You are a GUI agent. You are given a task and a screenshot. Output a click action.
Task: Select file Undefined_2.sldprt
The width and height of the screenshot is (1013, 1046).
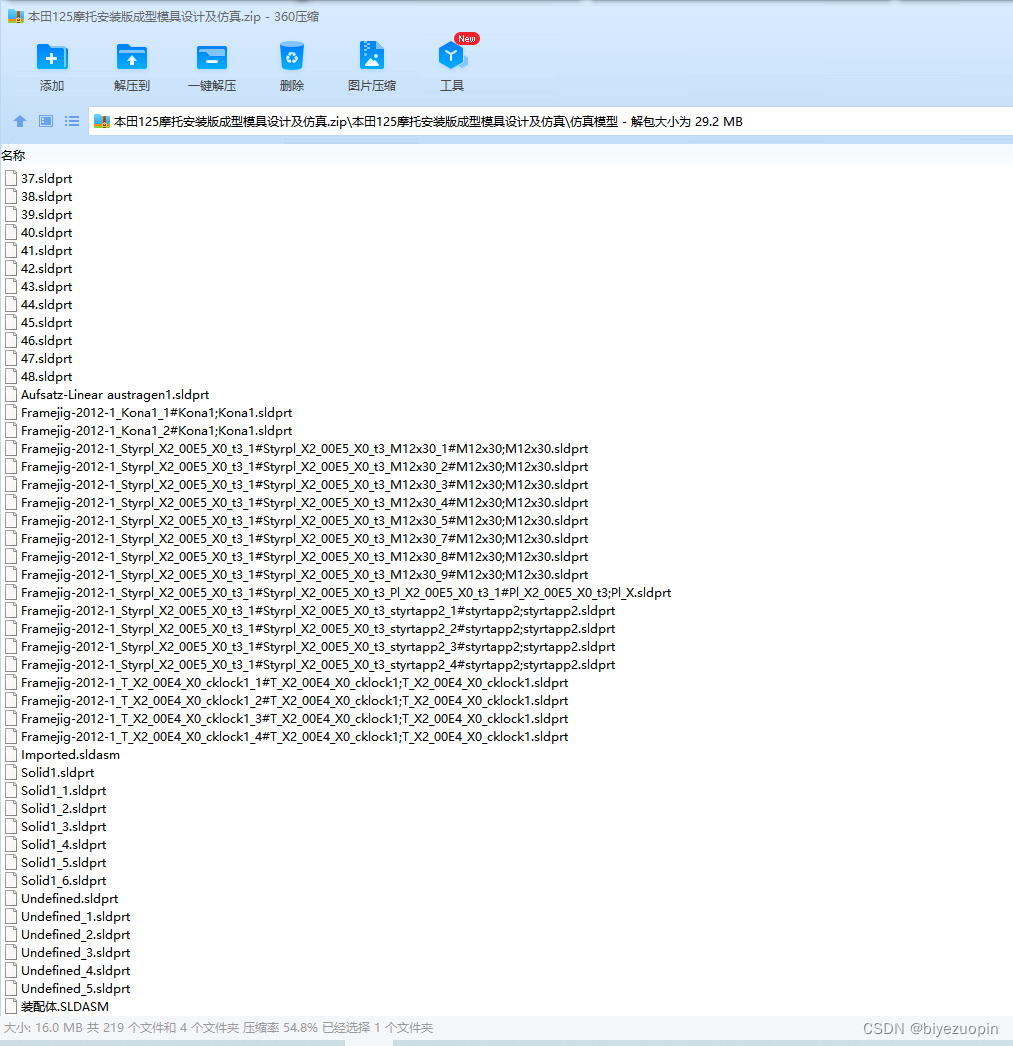[75, 935]
